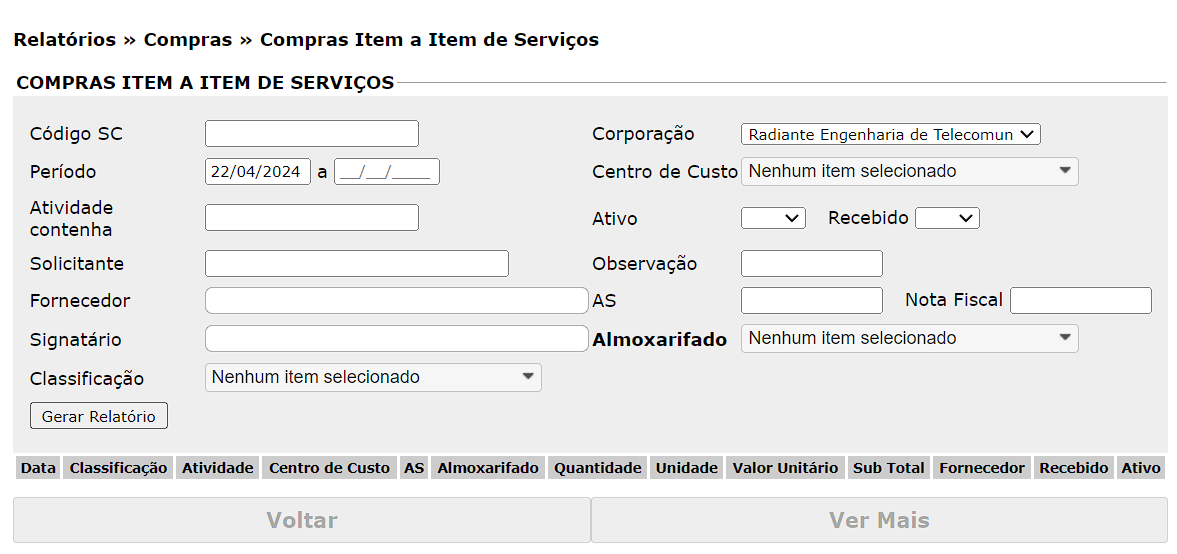
Task: Open the Classificação dropdown
Action: pyautogui.click(x=372, y=377)
